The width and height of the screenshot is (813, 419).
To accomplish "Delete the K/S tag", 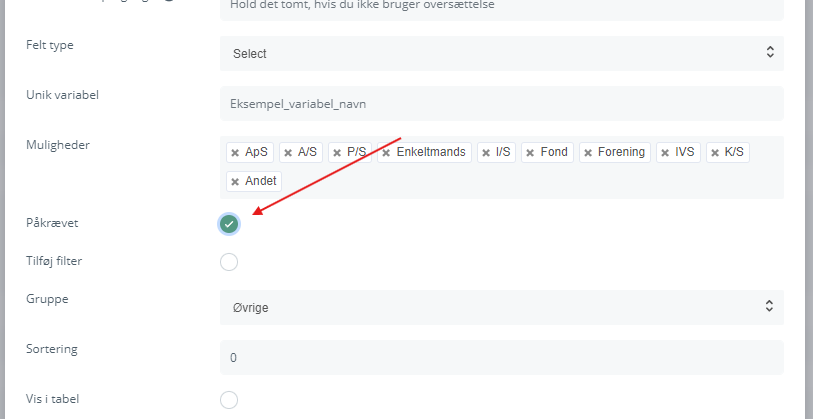I will [715, 153].
